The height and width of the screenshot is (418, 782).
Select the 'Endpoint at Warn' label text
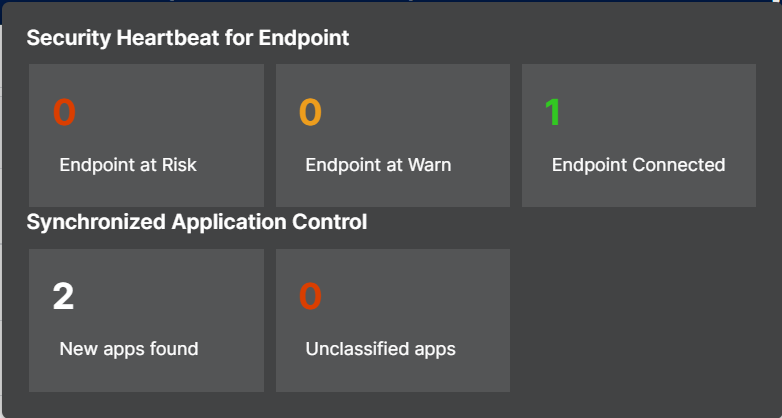tap(378, 165)
